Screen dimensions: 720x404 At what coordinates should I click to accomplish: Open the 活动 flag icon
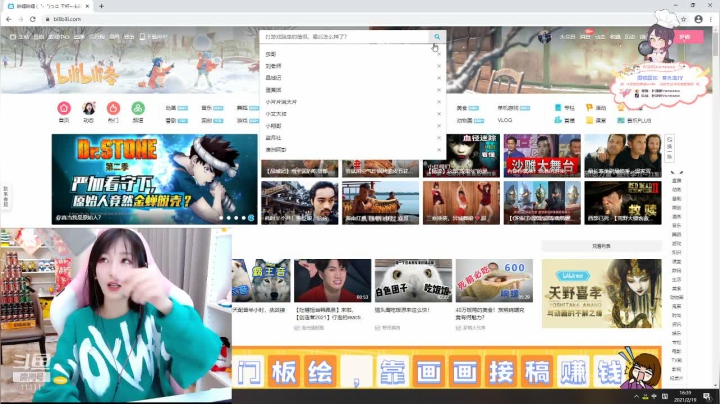589,107
